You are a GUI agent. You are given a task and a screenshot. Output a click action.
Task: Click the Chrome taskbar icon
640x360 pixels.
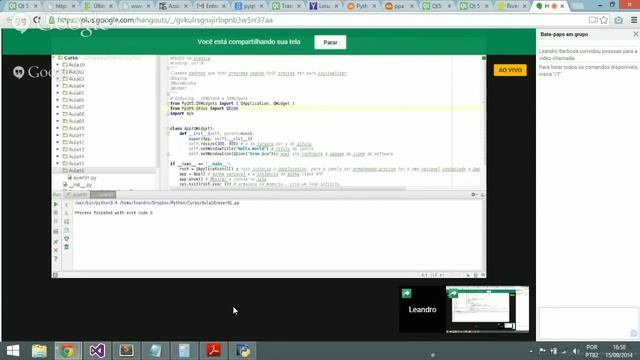(x=67, y=351)
